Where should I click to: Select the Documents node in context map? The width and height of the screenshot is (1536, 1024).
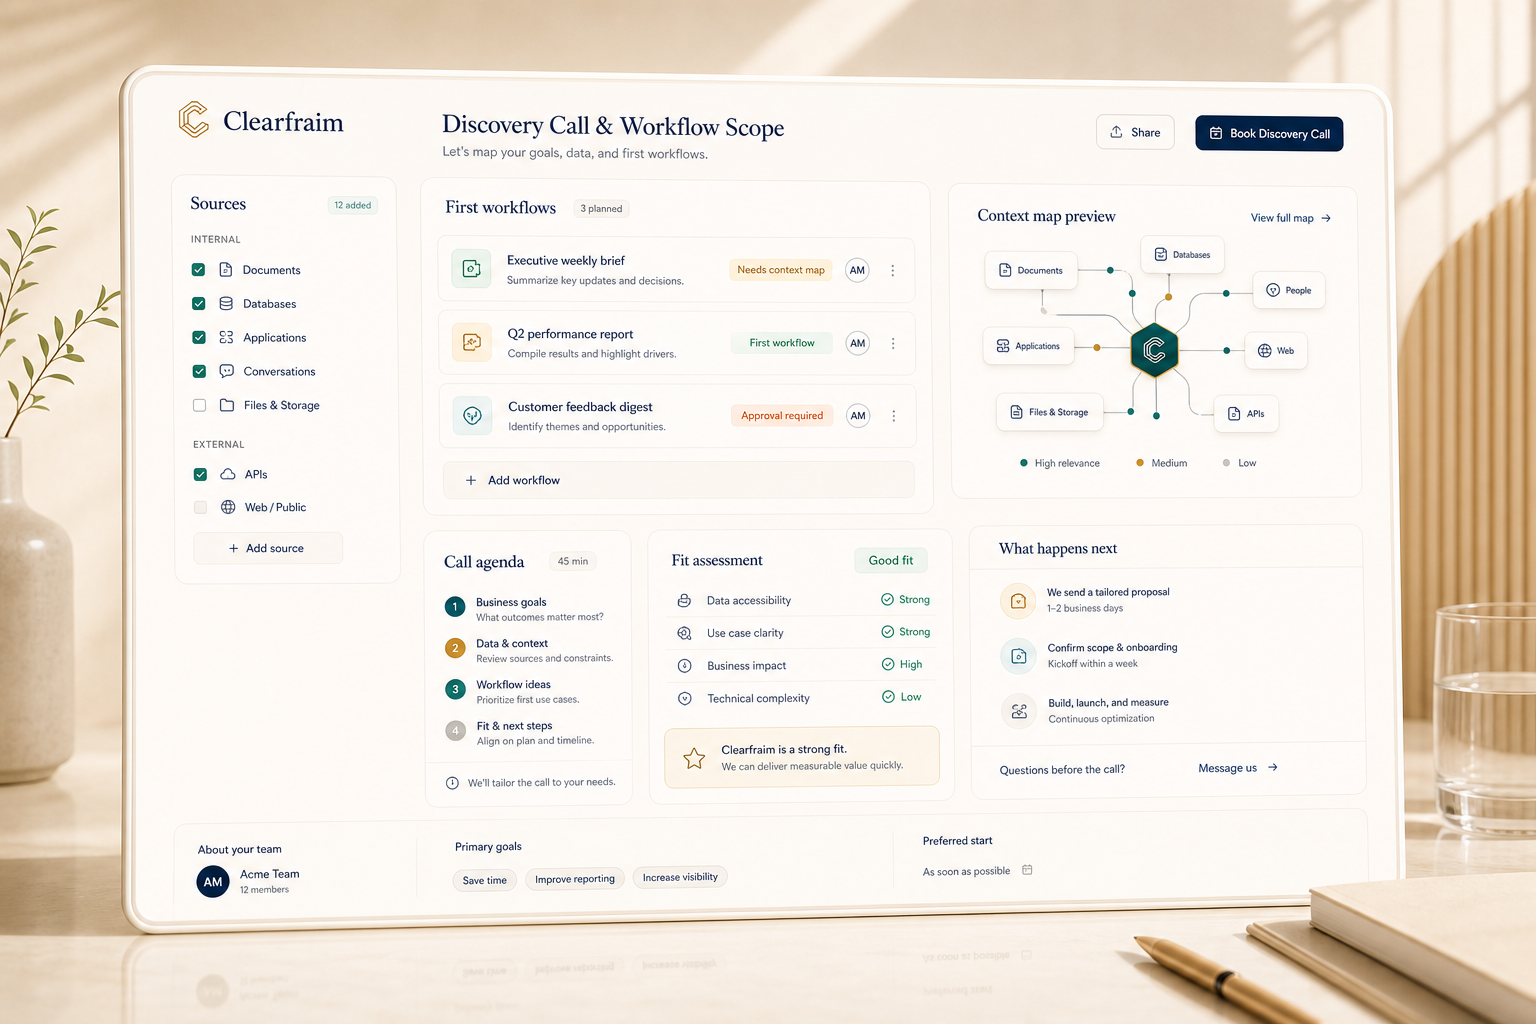[1031, 270]
